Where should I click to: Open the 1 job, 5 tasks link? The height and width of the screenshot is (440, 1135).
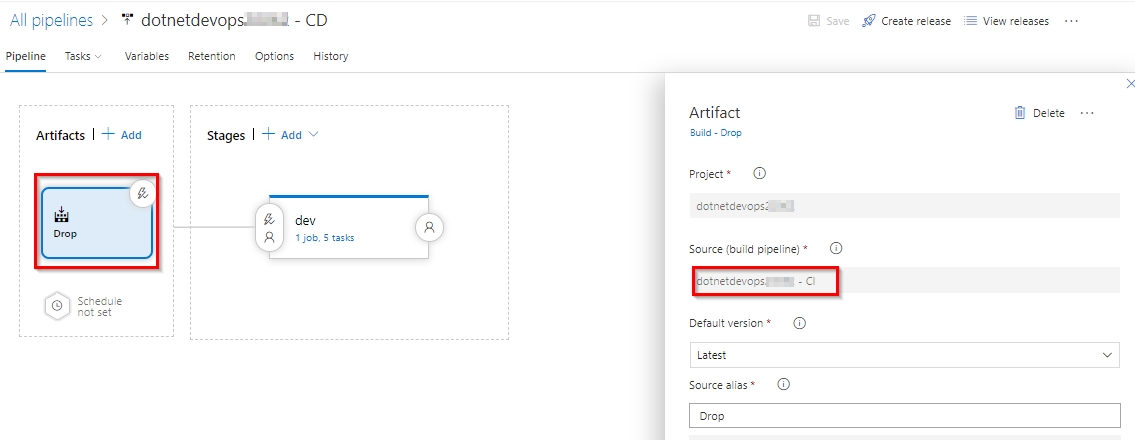tap(324, 237)
